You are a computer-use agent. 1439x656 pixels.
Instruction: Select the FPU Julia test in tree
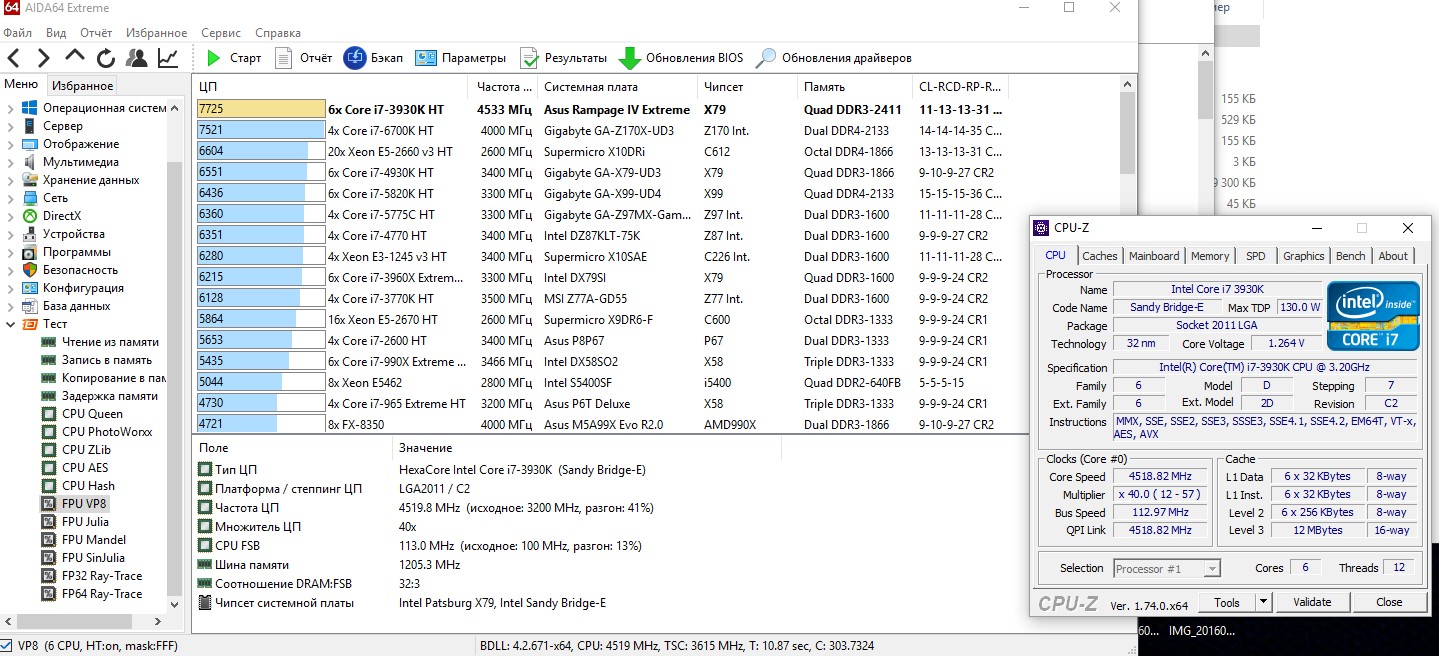click(85, 522)
